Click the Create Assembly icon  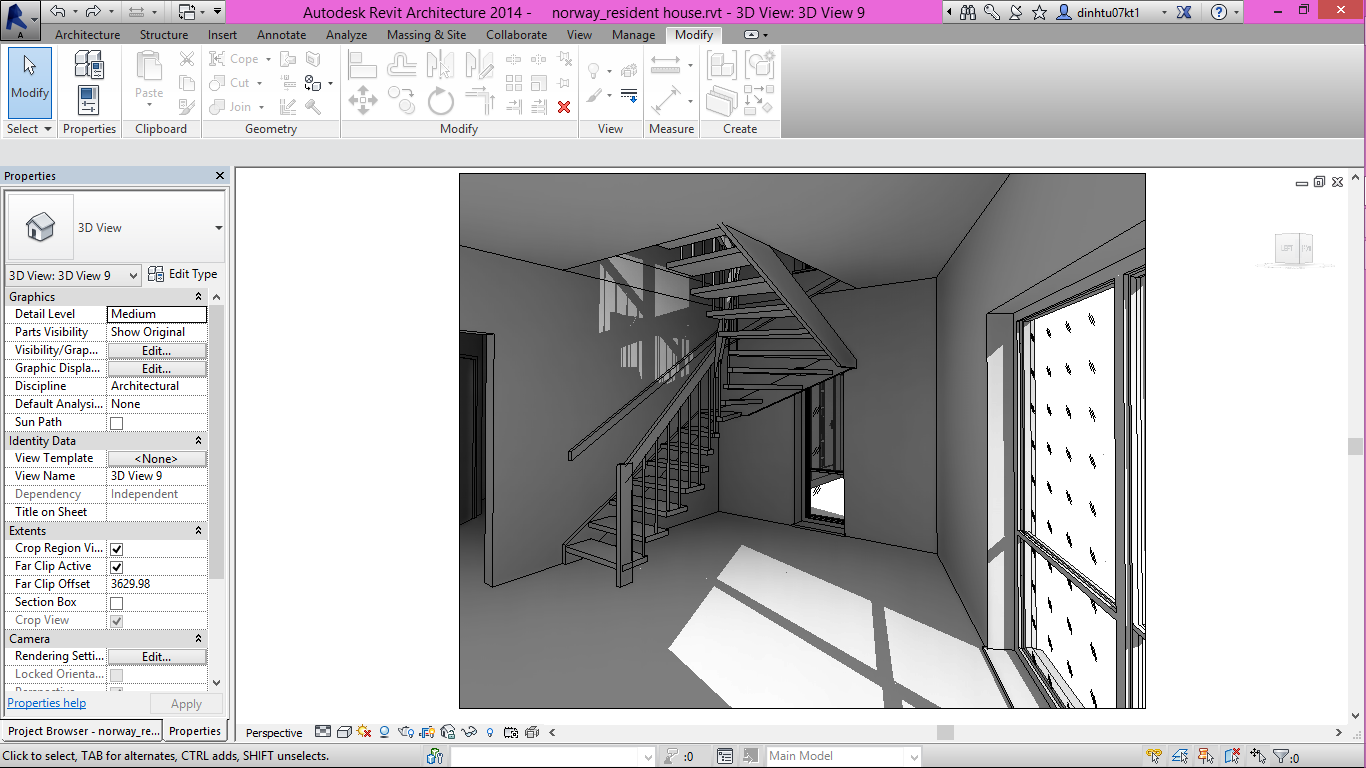point(722,66)
